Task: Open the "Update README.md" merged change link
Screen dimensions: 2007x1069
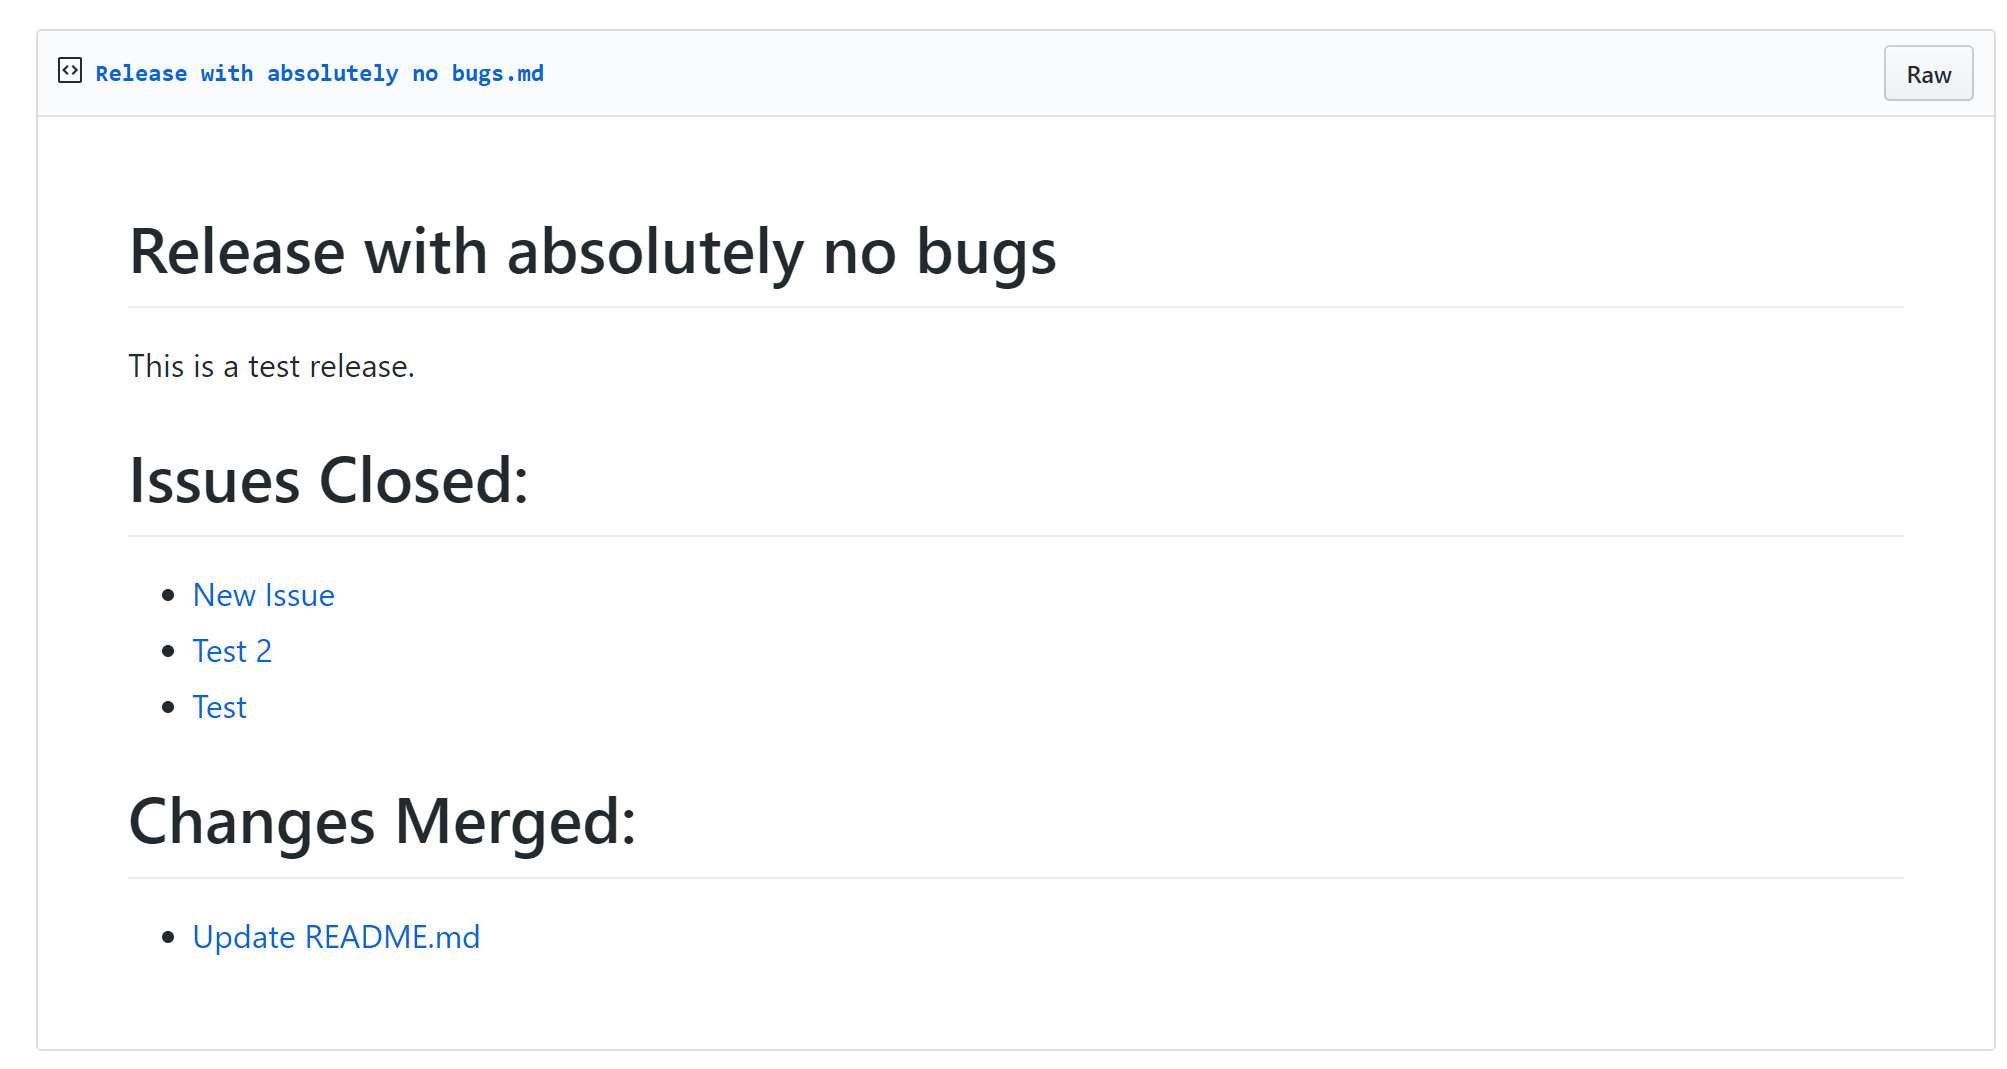Action: pos(335,937)
